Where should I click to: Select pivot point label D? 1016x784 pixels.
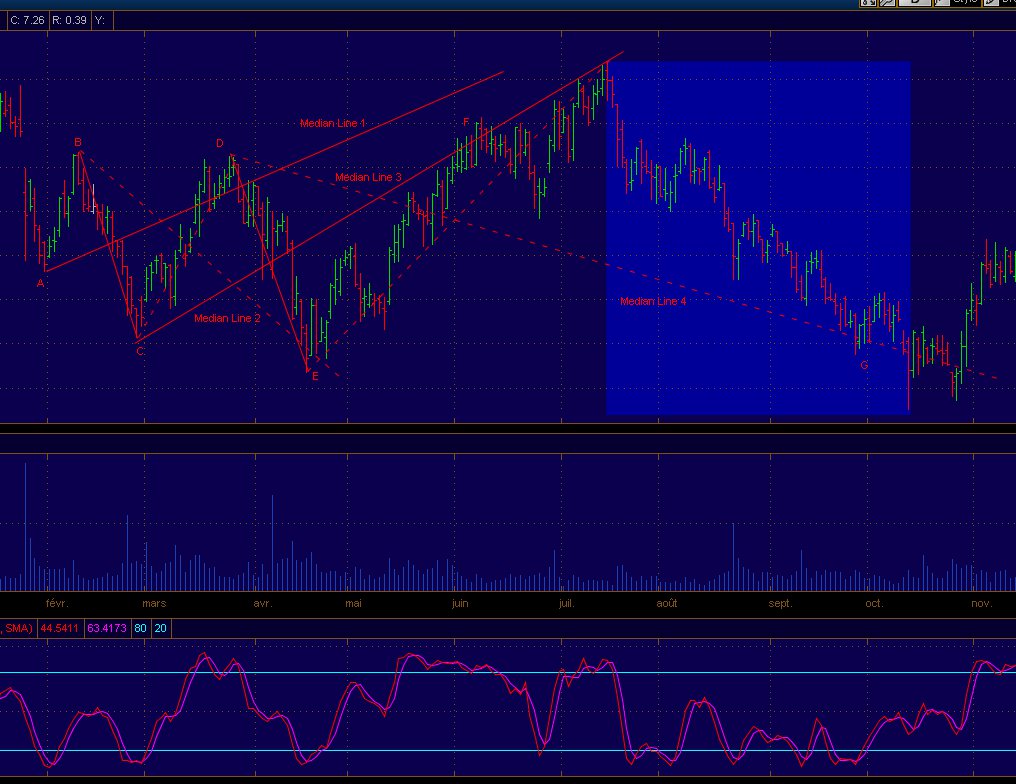220,143
